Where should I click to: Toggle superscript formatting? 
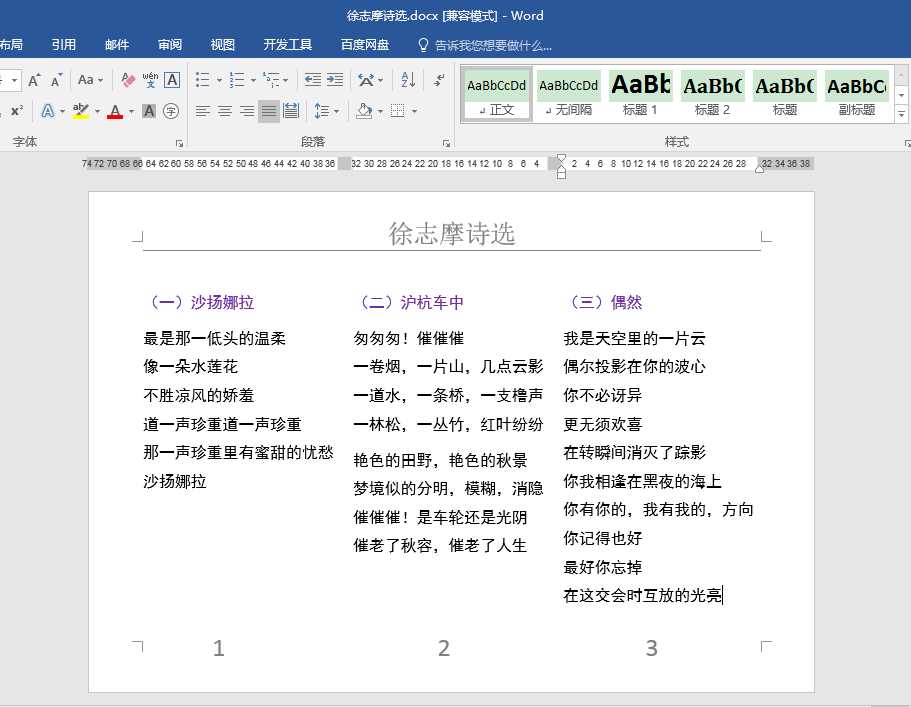[15, 110]
